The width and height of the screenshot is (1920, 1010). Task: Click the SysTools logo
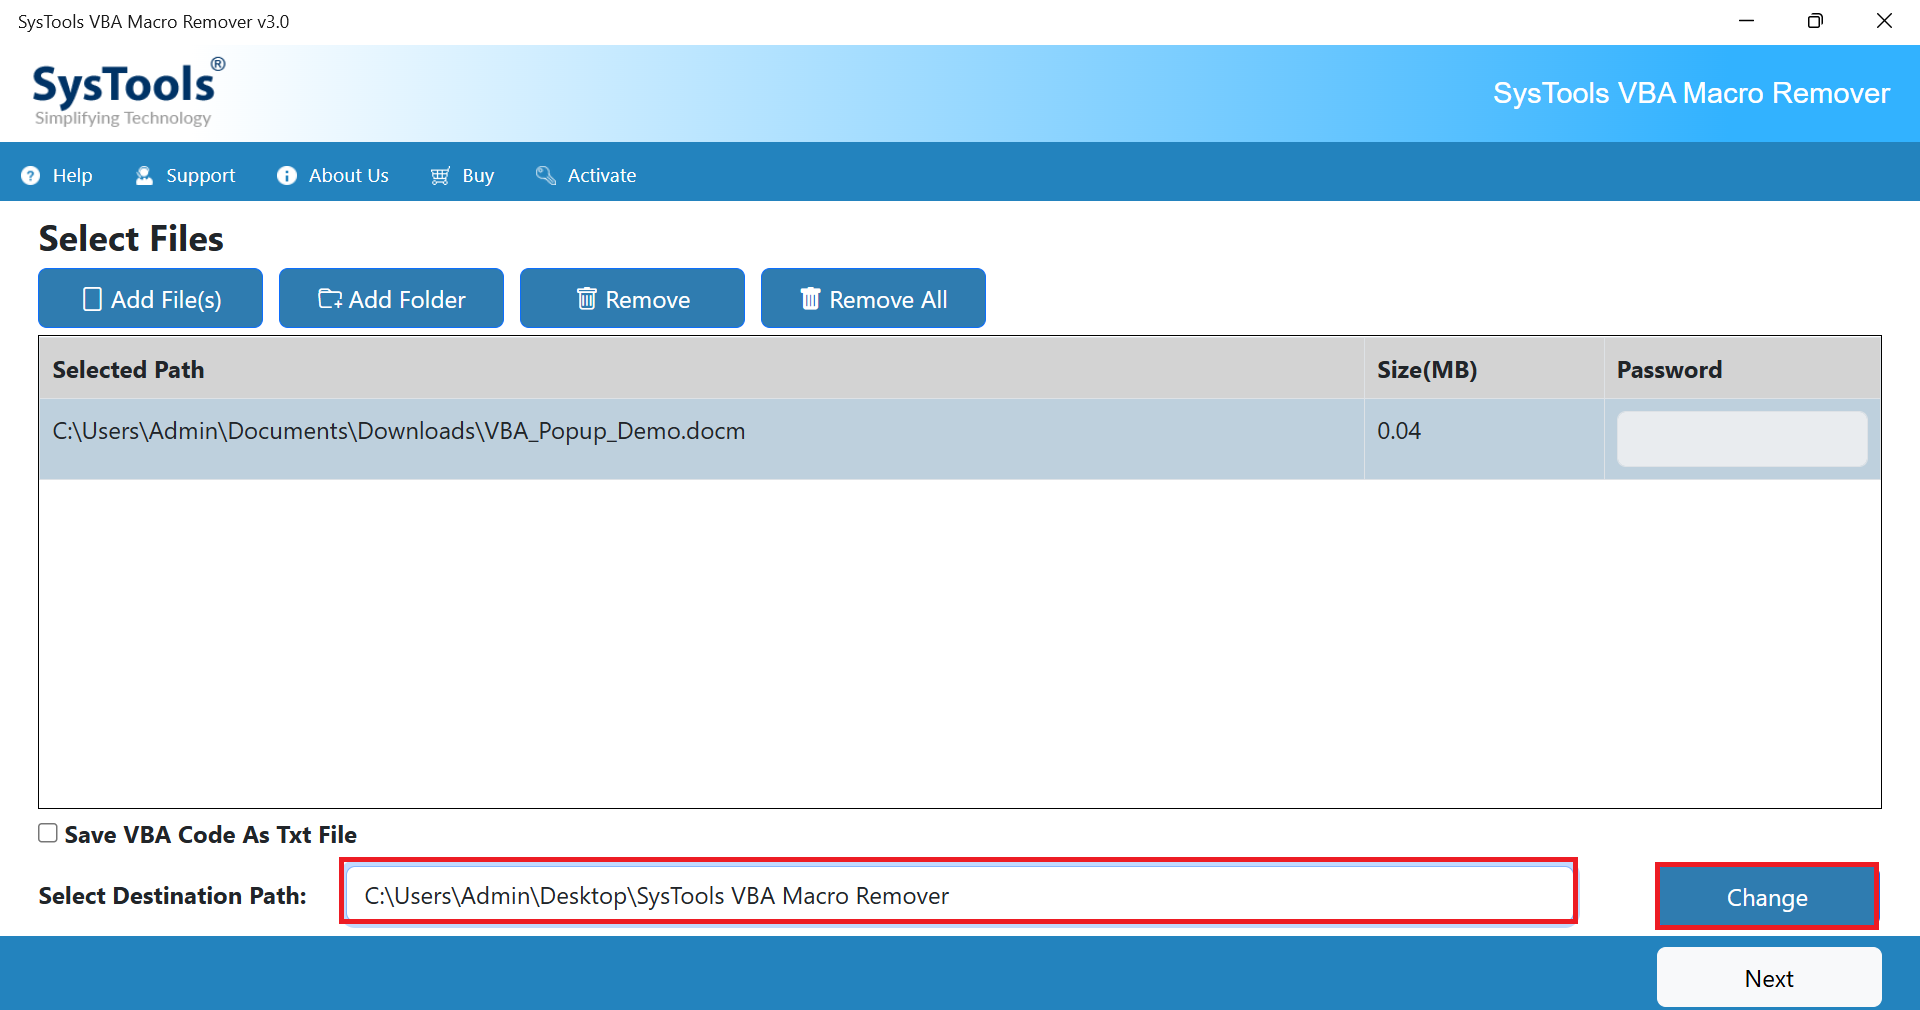pyautogui.click(x=128, y=94)
